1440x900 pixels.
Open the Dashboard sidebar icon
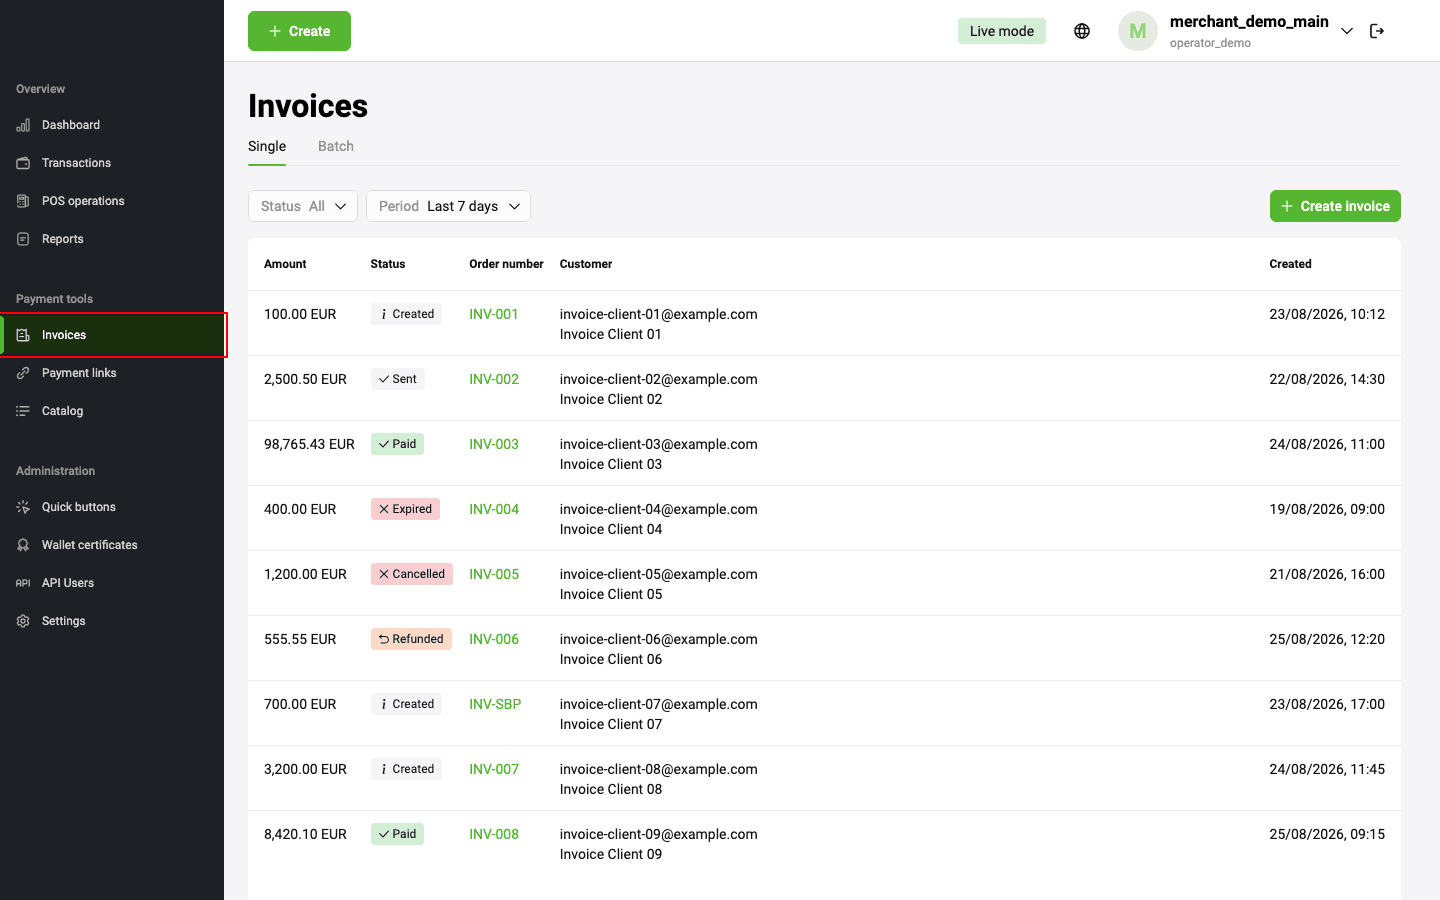coord(23,125)
